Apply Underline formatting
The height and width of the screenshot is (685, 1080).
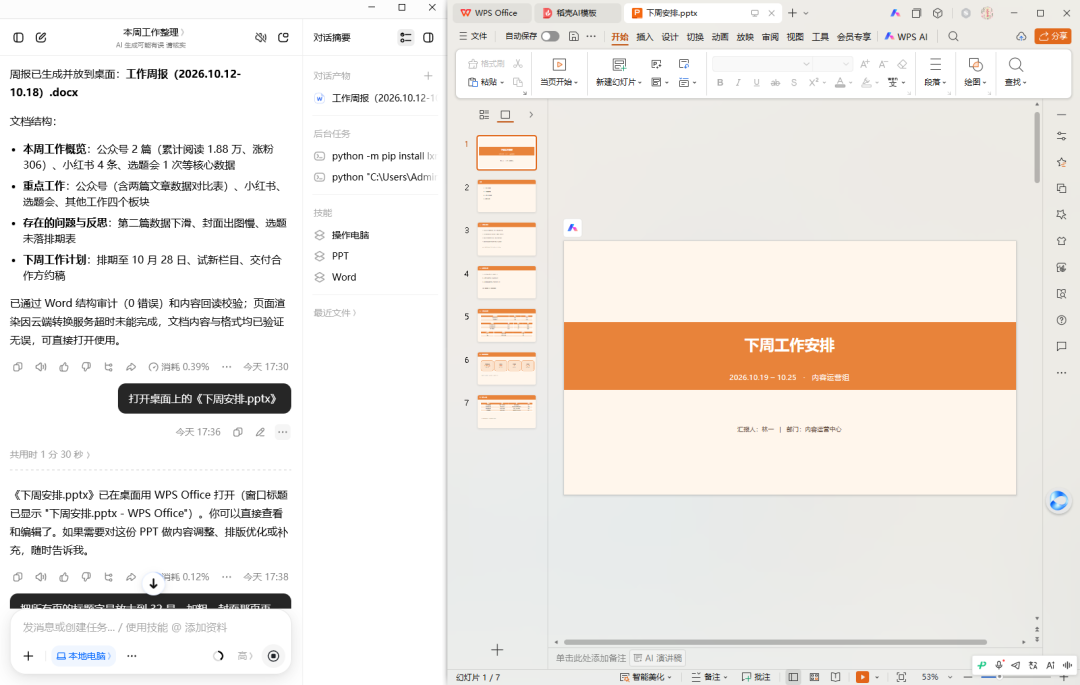757,83
